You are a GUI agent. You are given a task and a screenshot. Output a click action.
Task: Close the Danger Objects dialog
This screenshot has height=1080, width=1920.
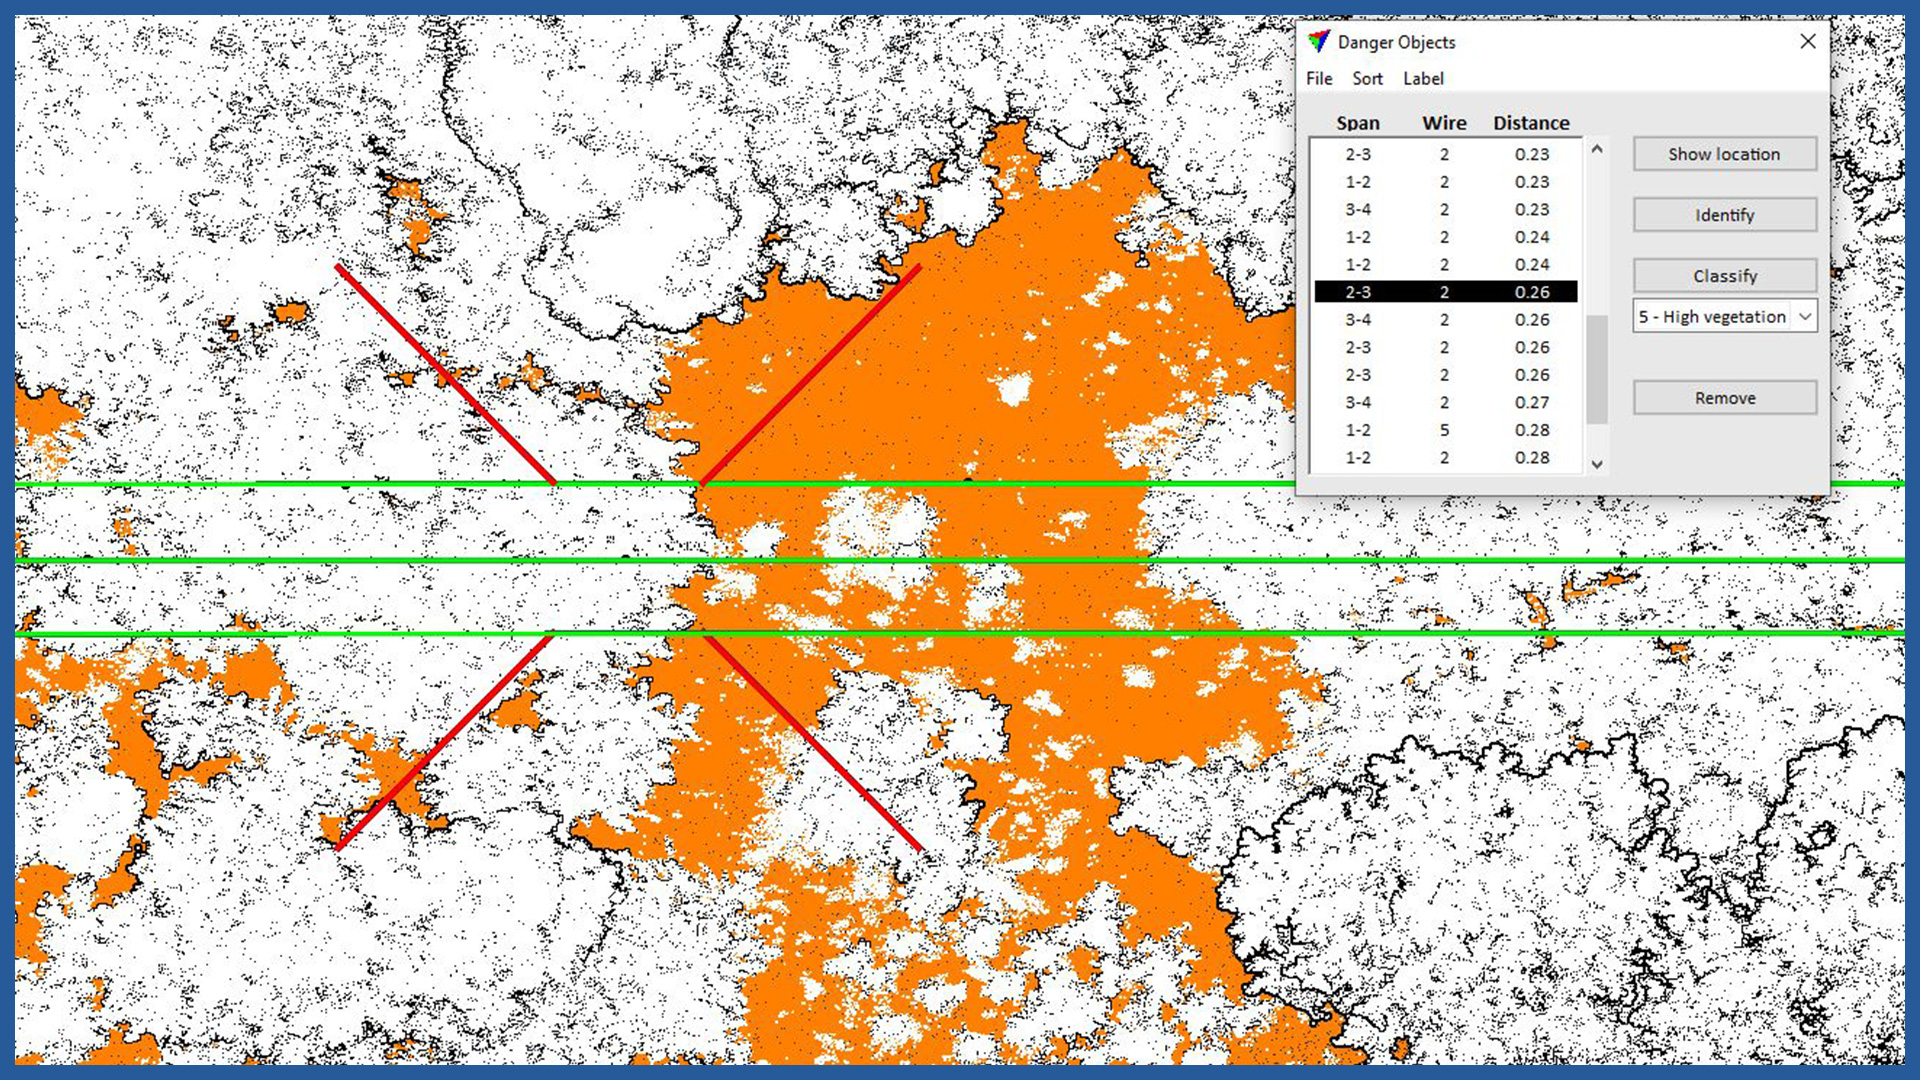coord(1808,41)
